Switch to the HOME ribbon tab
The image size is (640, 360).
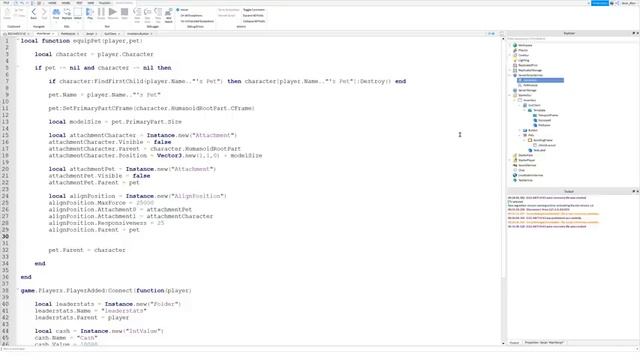52,3
